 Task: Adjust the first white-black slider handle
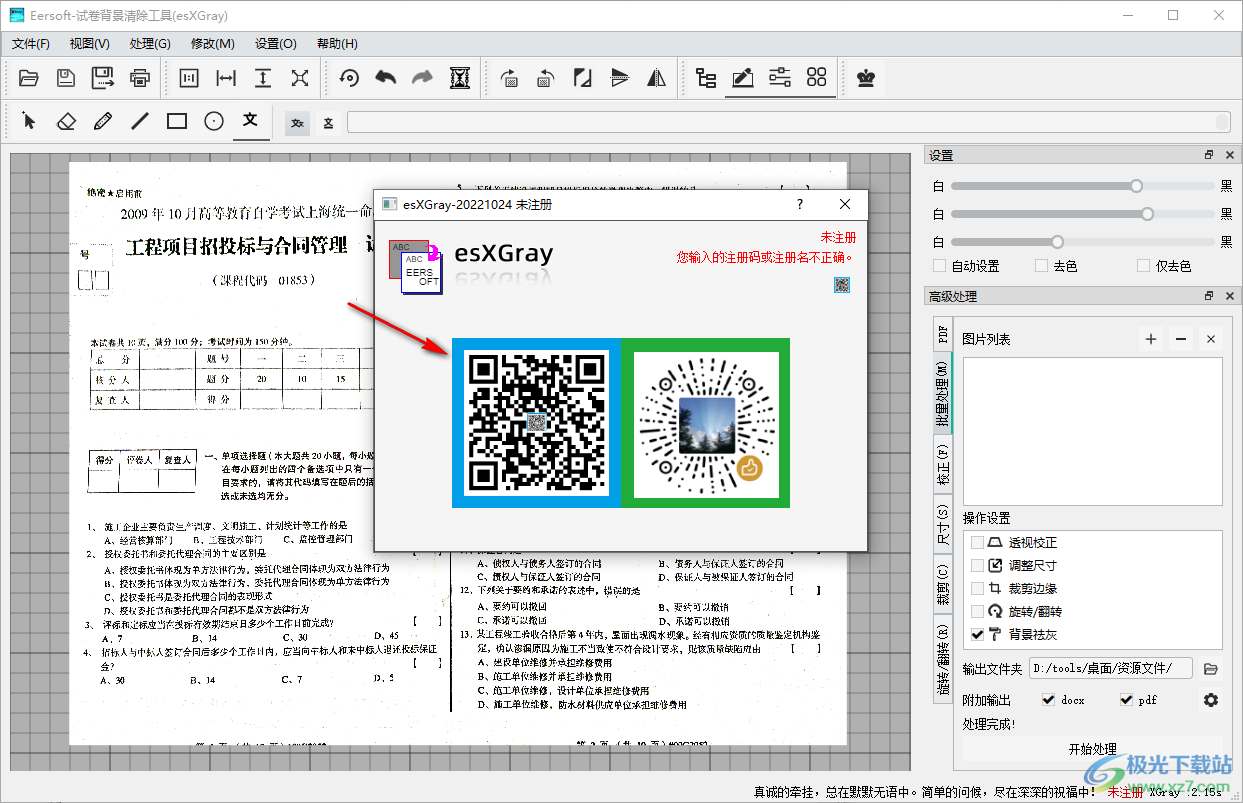1136,186
